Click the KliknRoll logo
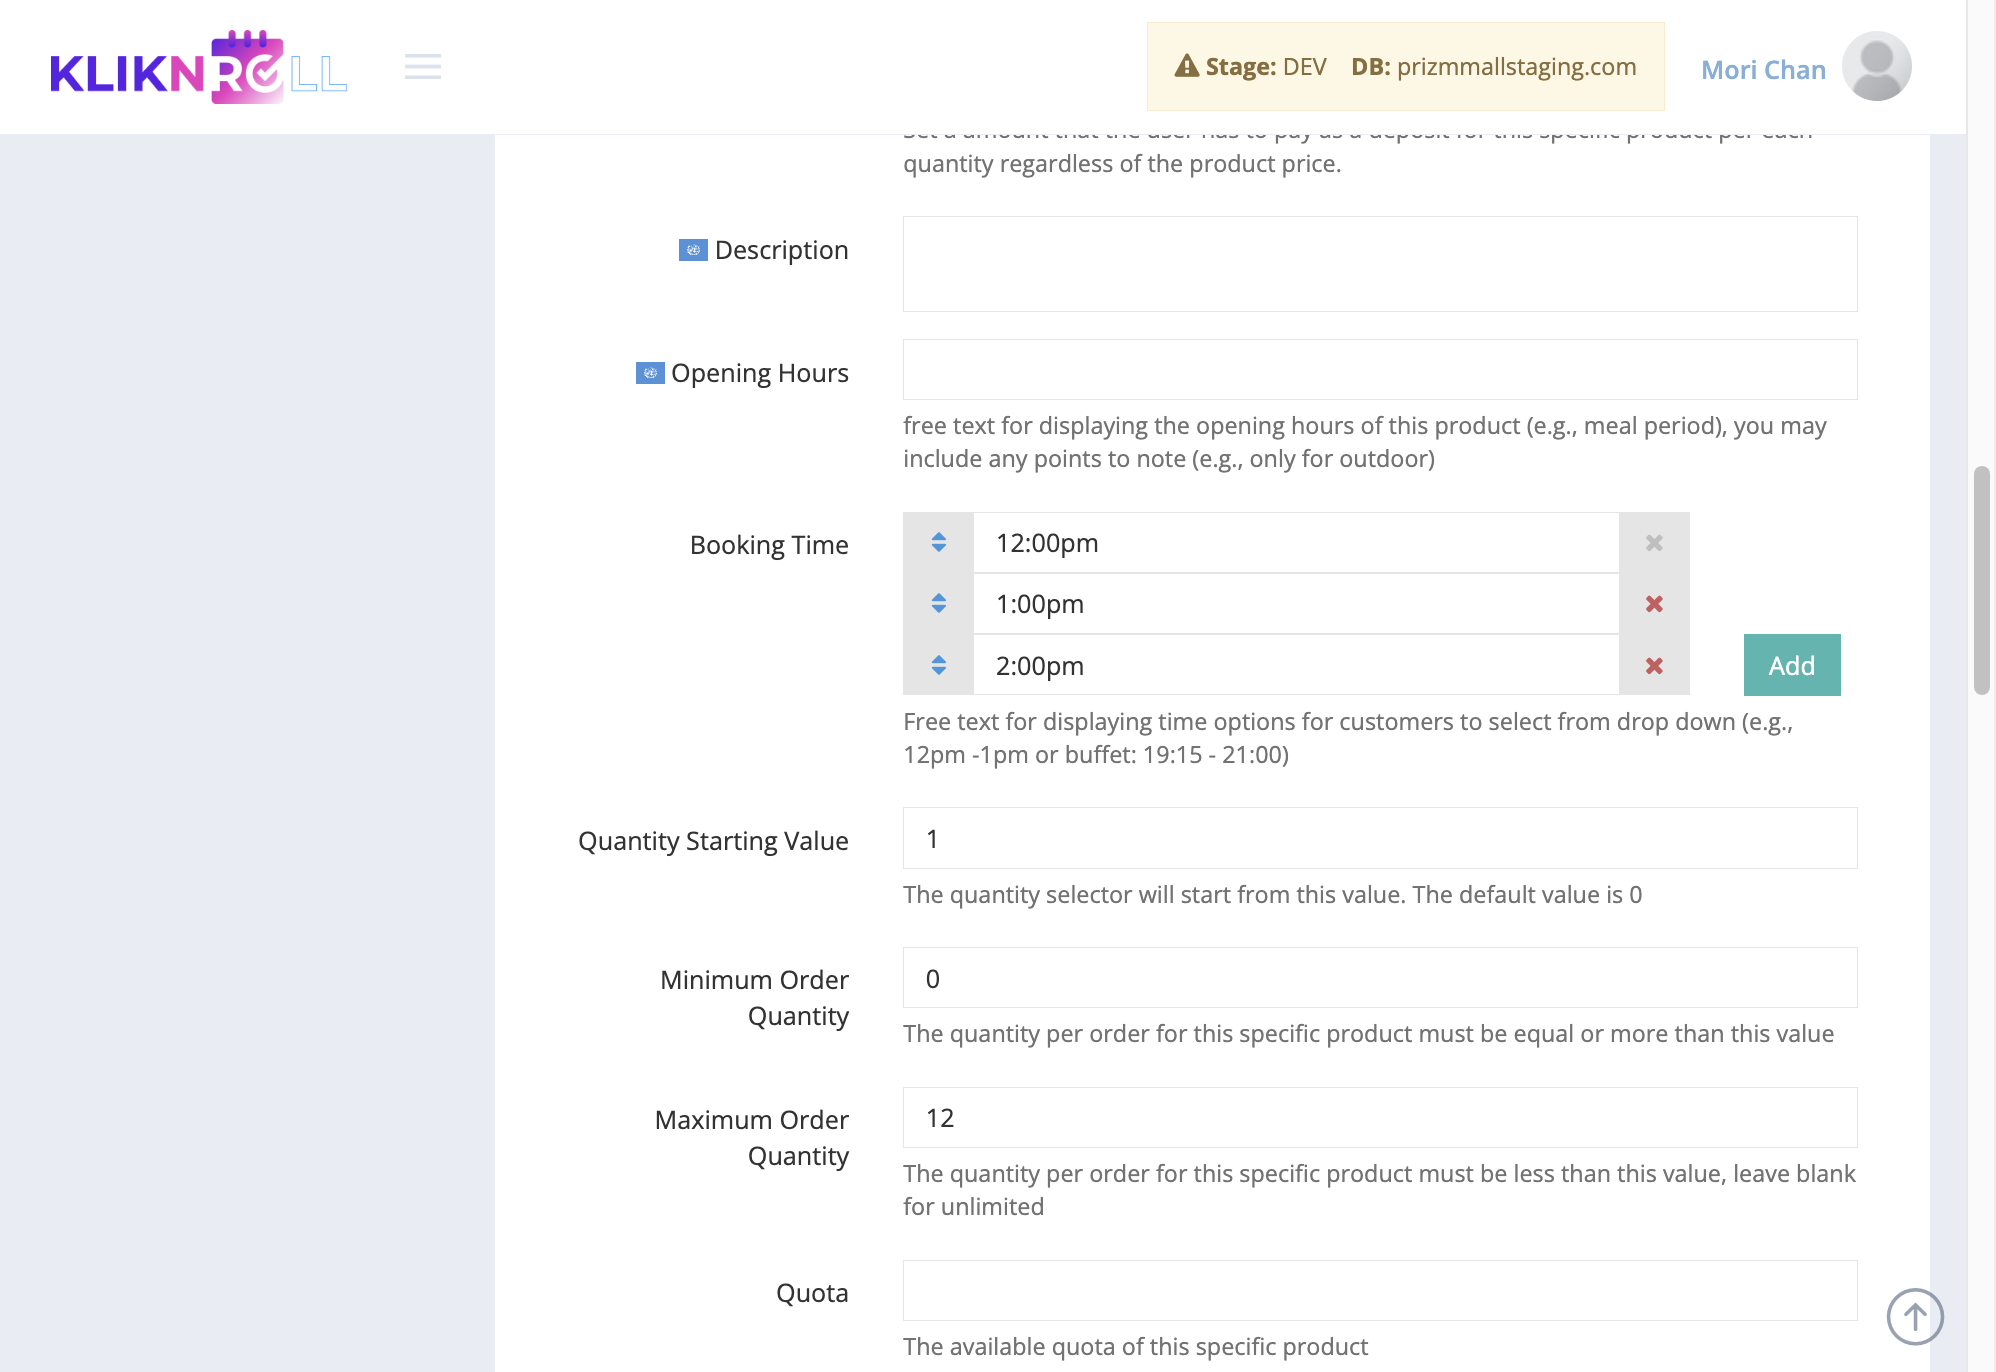 tap(199, 67)
